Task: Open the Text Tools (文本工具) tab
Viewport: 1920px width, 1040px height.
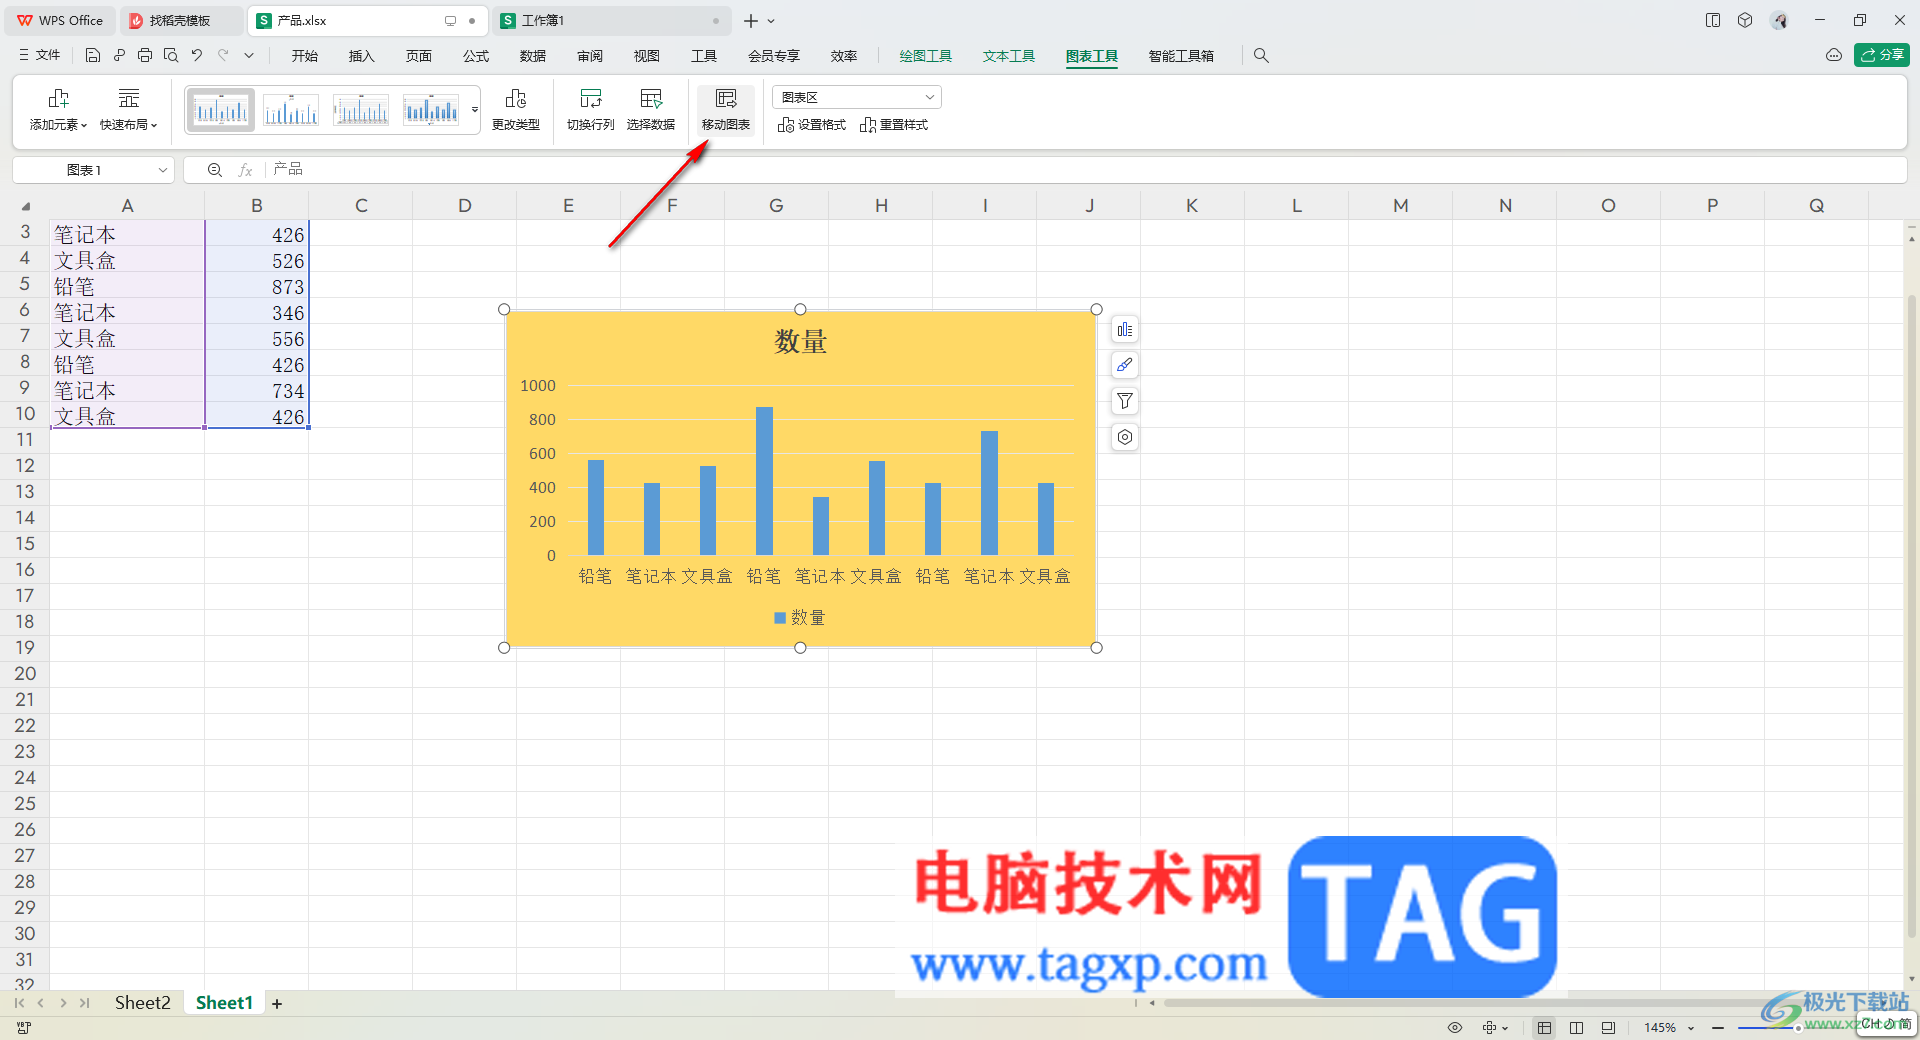Action: (1008, 56)
